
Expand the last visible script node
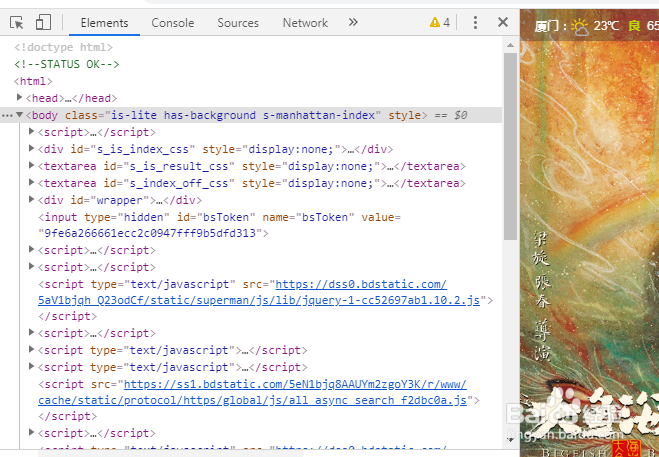tap(31, 433)
